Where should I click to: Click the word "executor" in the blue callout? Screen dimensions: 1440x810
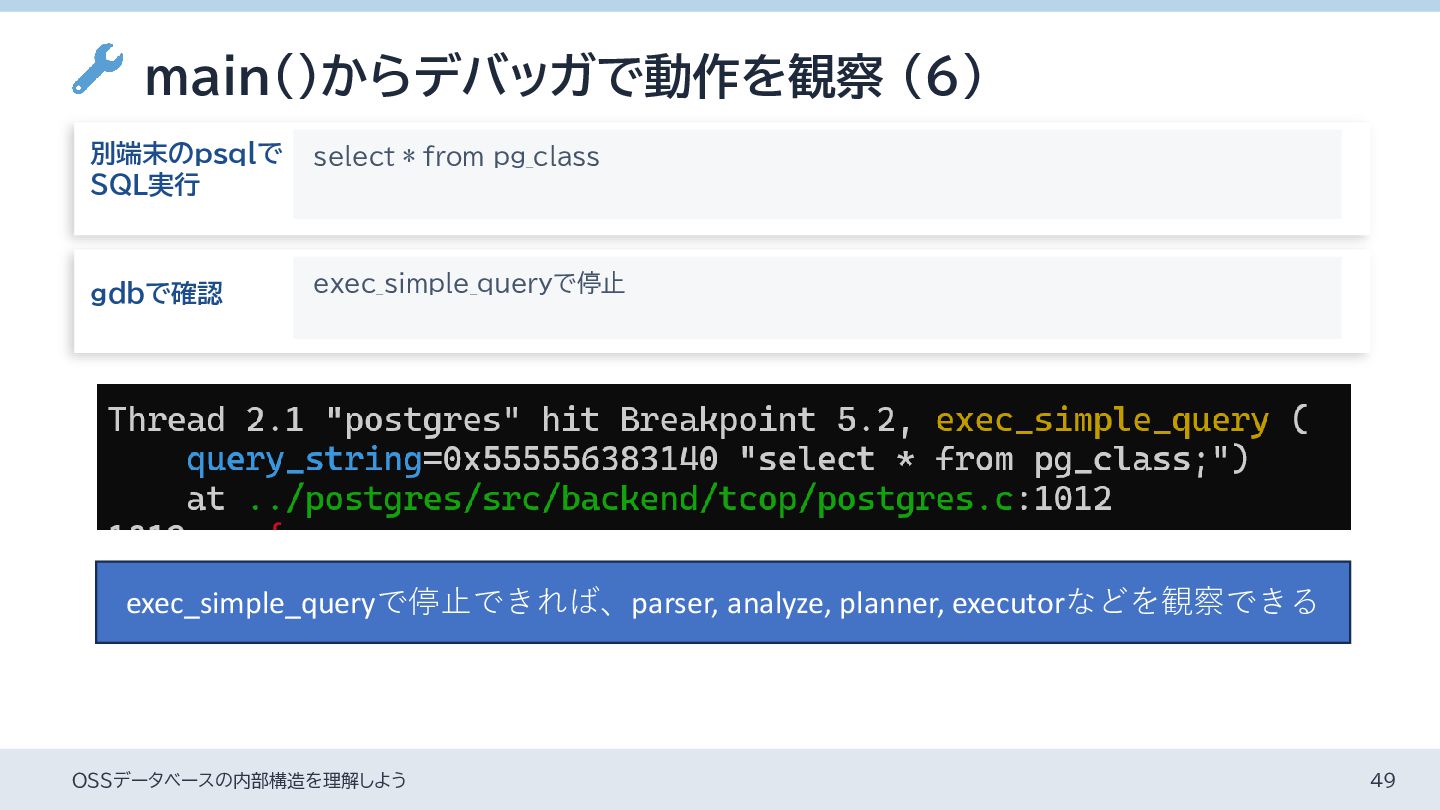click(x=1007, y=603)
